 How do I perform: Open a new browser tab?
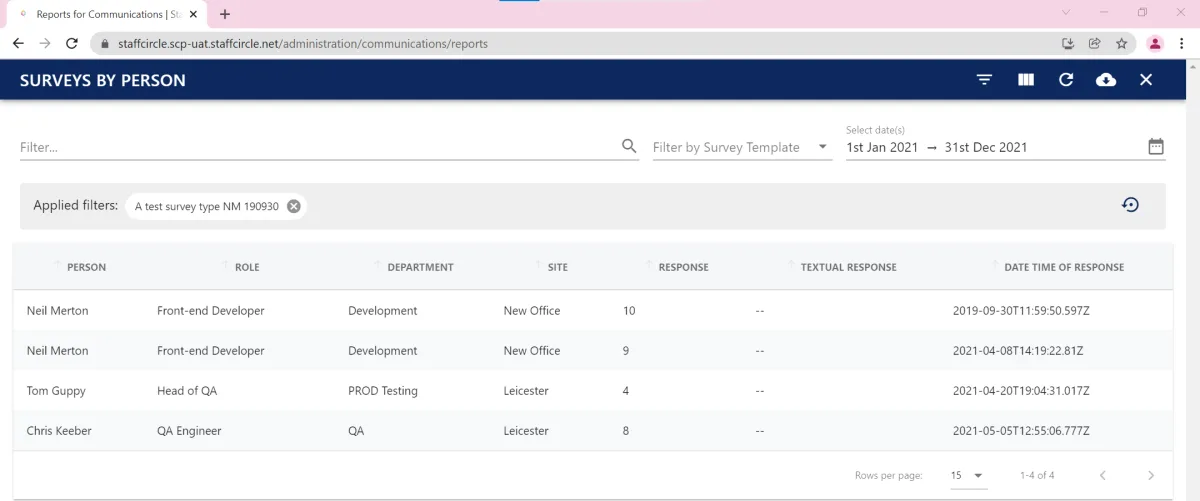click(225, 14)
